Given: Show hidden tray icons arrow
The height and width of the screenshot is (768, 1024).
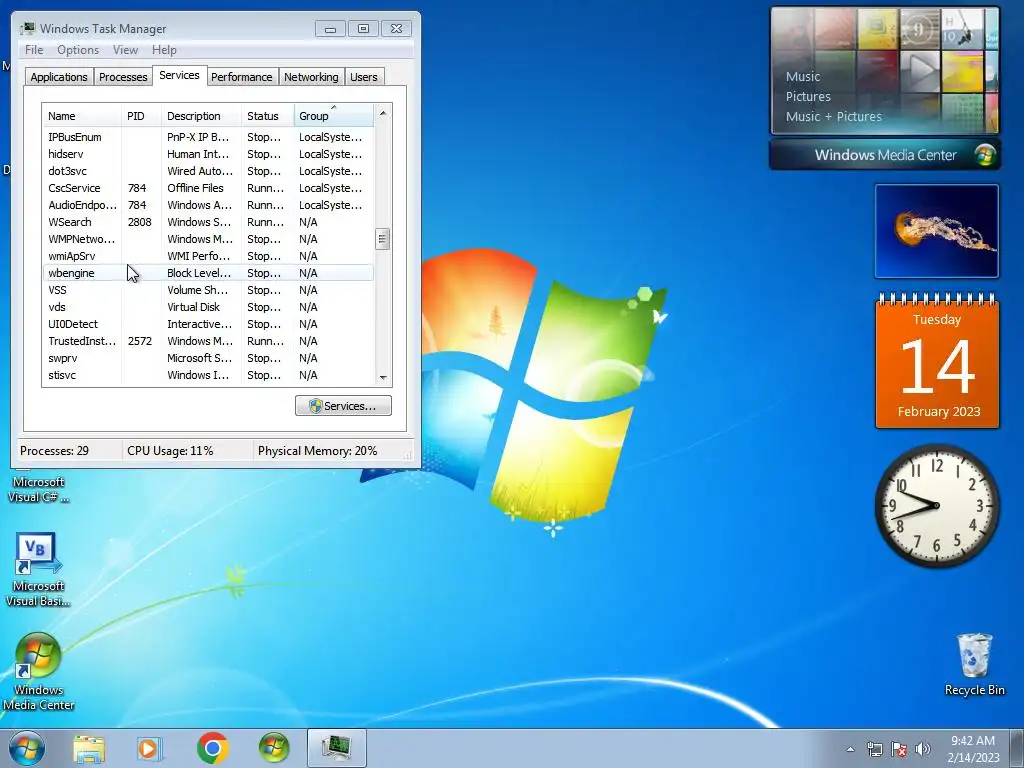Looking at the screenshot, I should coord(850,749).
